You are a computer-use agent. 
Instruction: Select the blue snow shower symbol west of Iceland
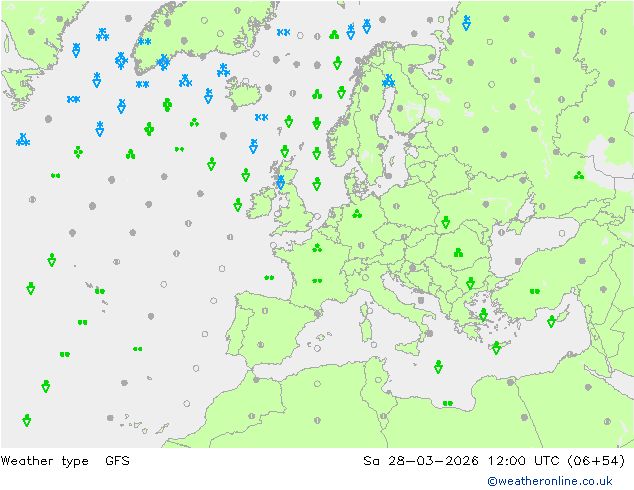209,96
